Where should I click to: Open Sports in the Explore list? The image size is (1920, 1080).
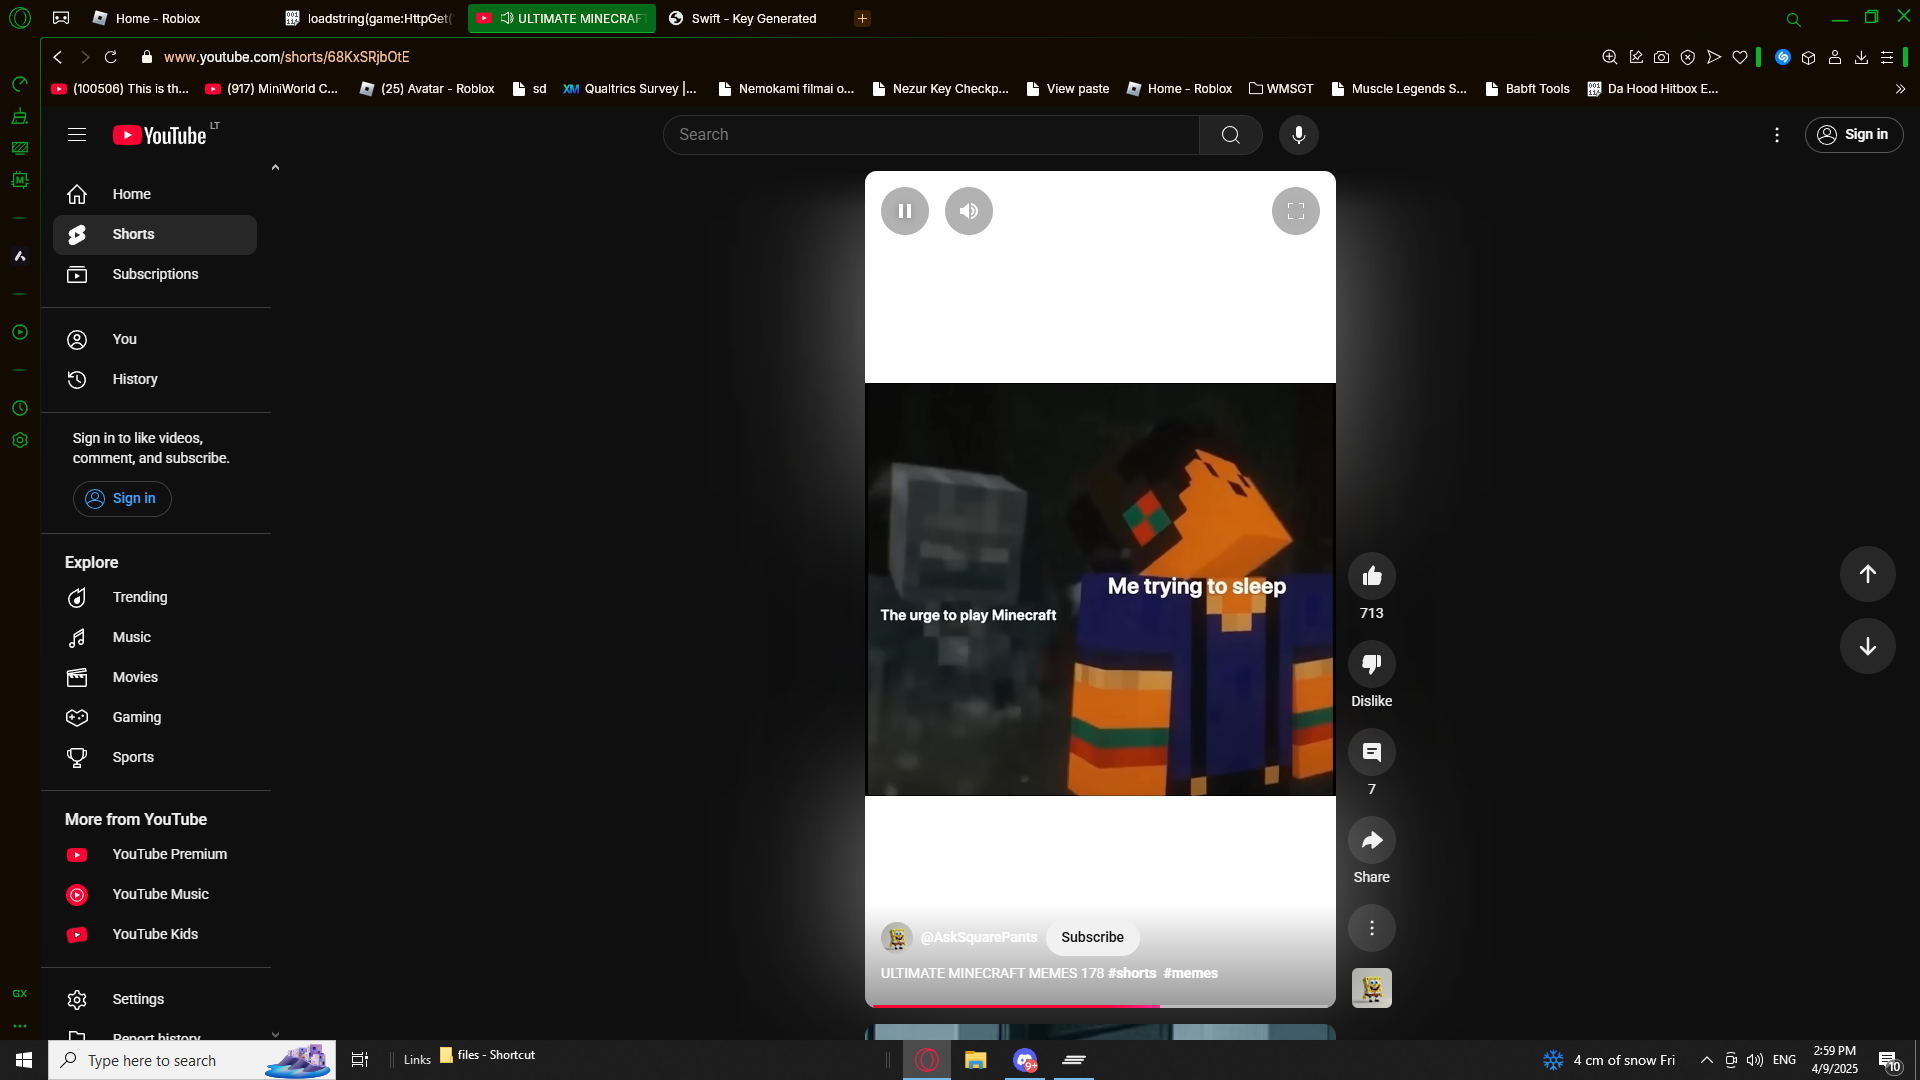coord(155,757)
